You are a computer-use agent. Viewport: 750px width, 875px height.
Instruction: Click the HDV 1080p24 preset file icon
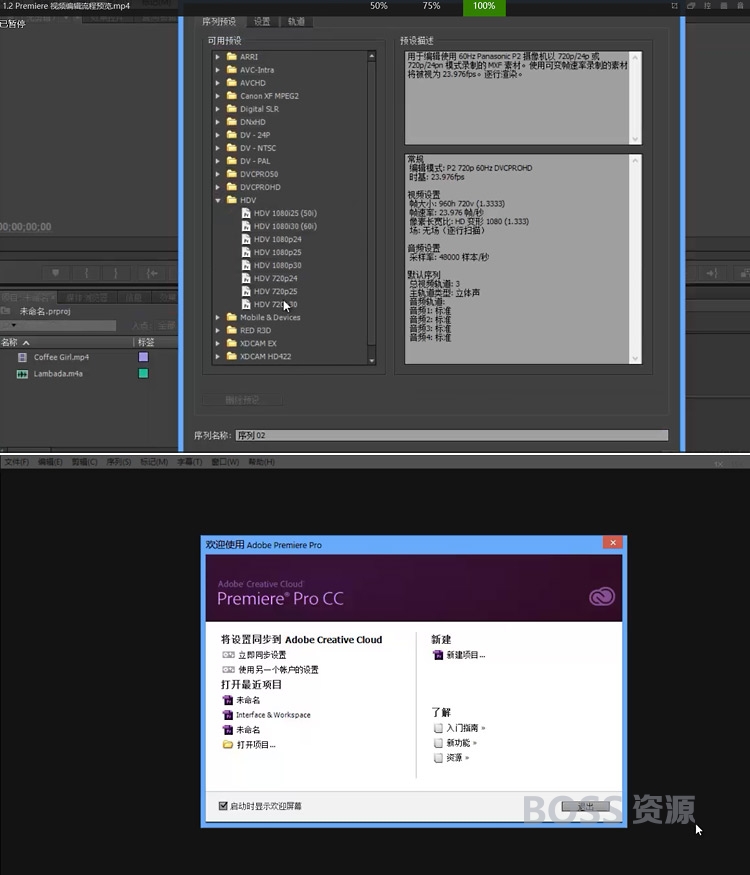tap(246, 239)
